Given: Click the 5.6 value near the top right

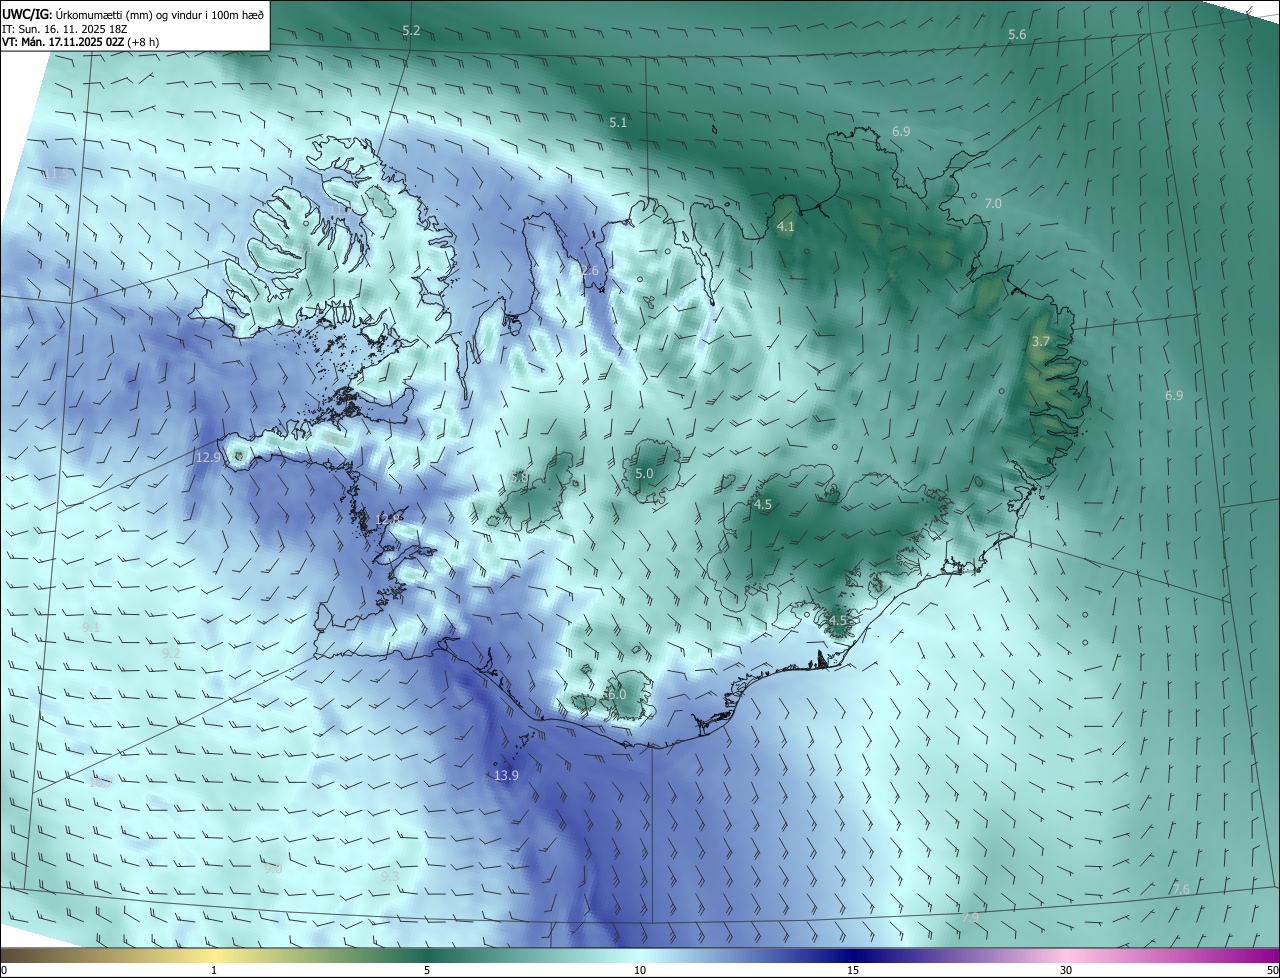Looking at the screenshot, I should click(1017, 35).
